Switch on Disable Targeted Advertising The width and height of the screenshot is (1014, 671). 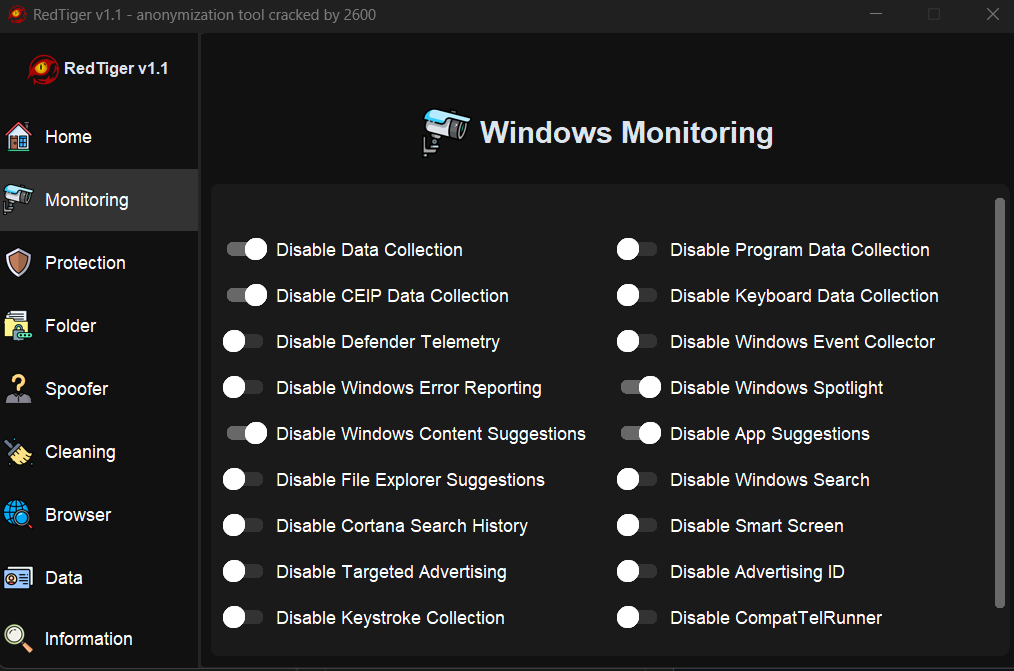point(243,571)
